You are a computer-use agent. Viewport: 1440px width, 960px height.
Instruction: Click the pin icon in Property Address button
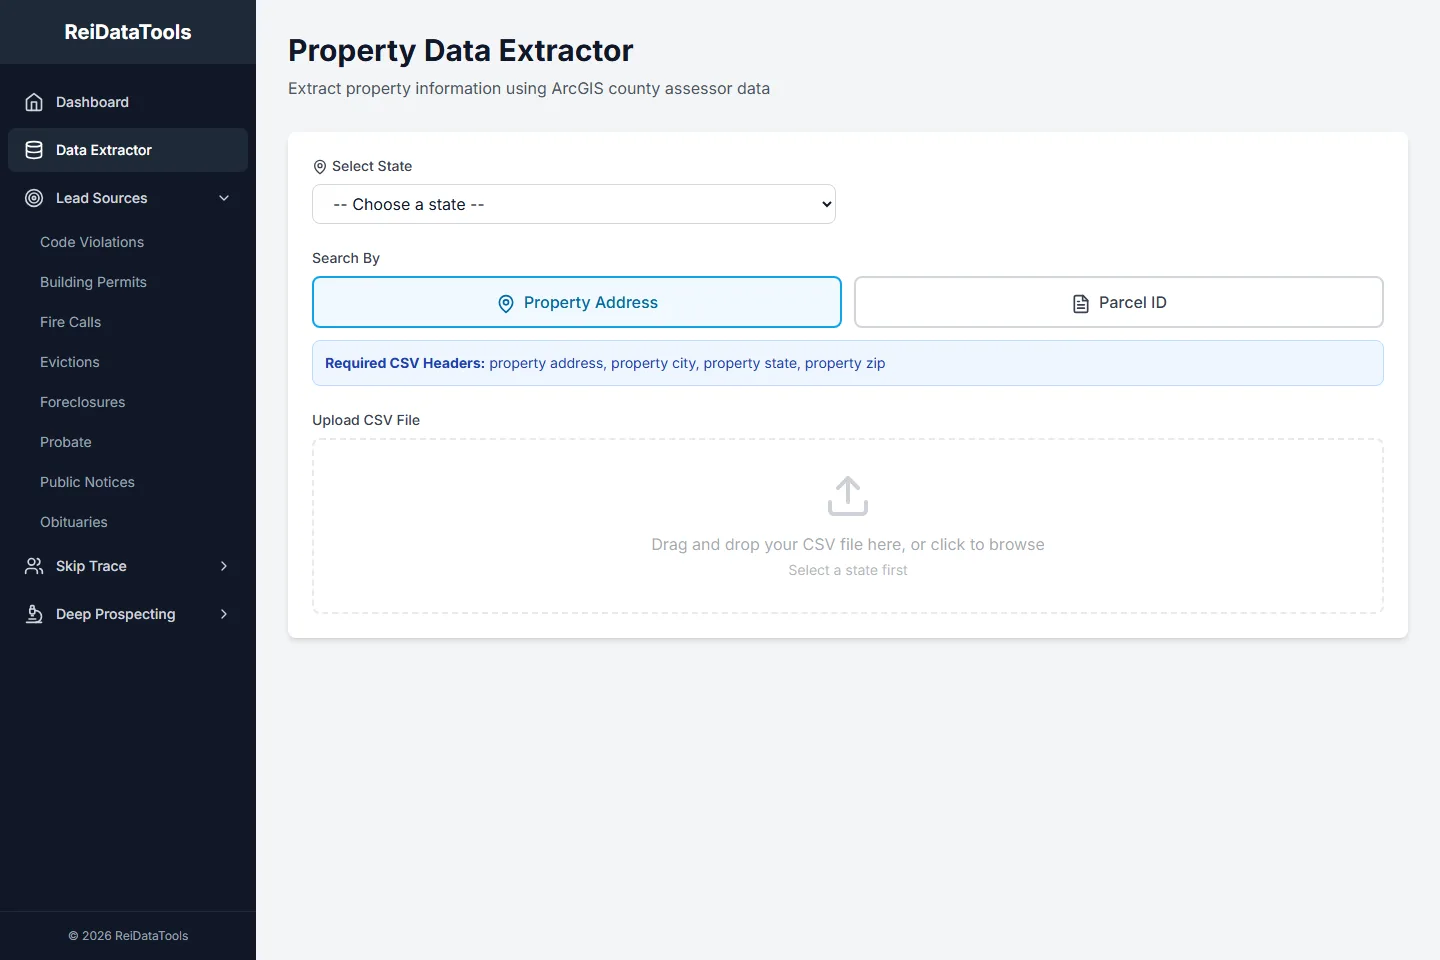[x=506, y=303]
